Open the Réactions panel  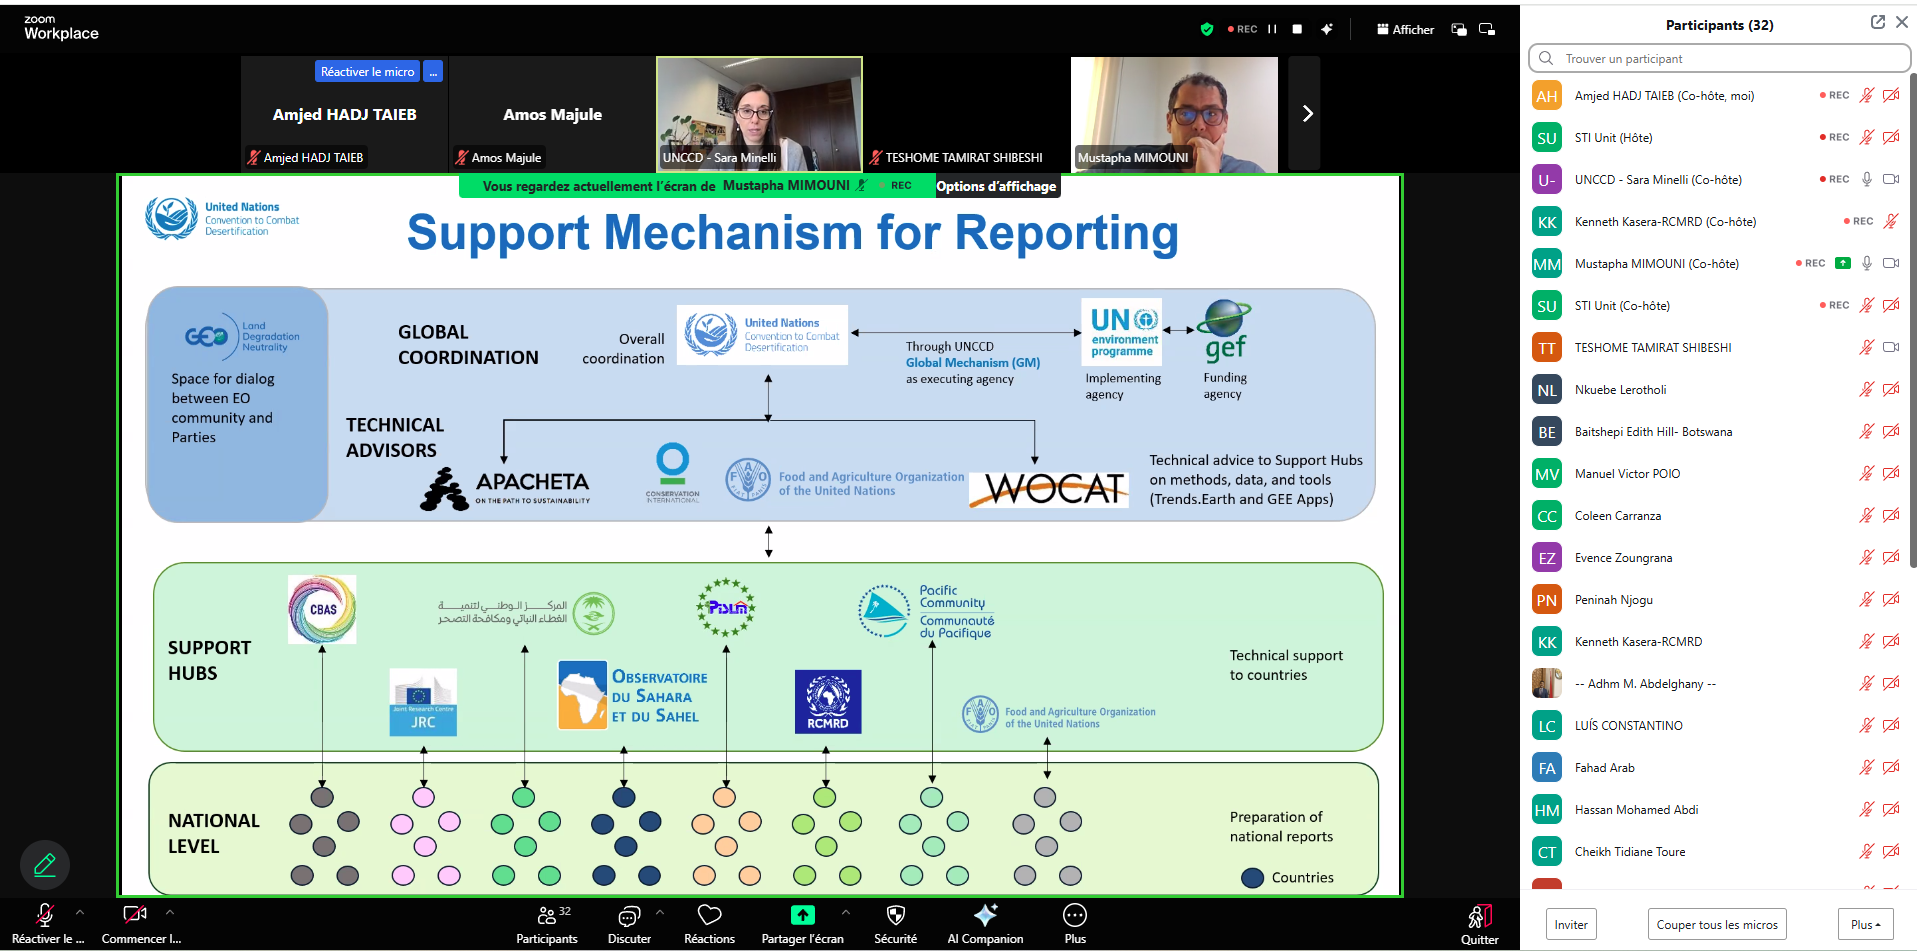(709, 922)
